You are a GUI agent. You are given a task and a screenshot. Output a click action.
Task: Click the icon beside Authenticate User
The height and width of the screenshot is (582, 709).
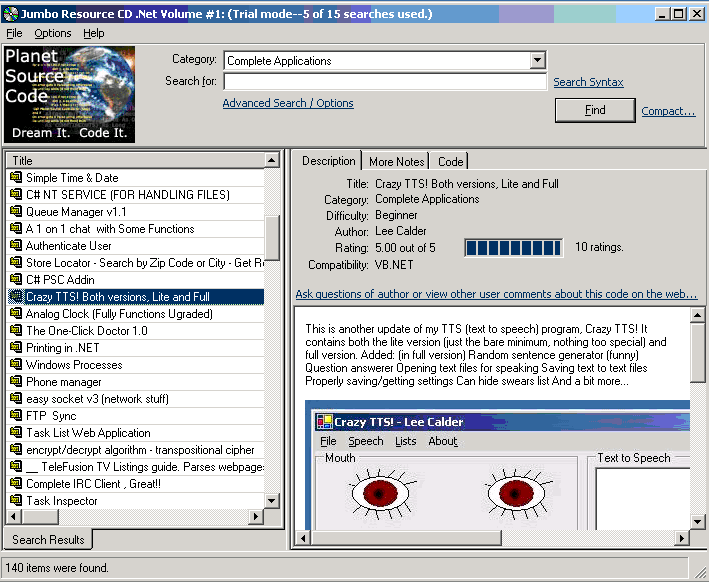click(x=16, y=246)
